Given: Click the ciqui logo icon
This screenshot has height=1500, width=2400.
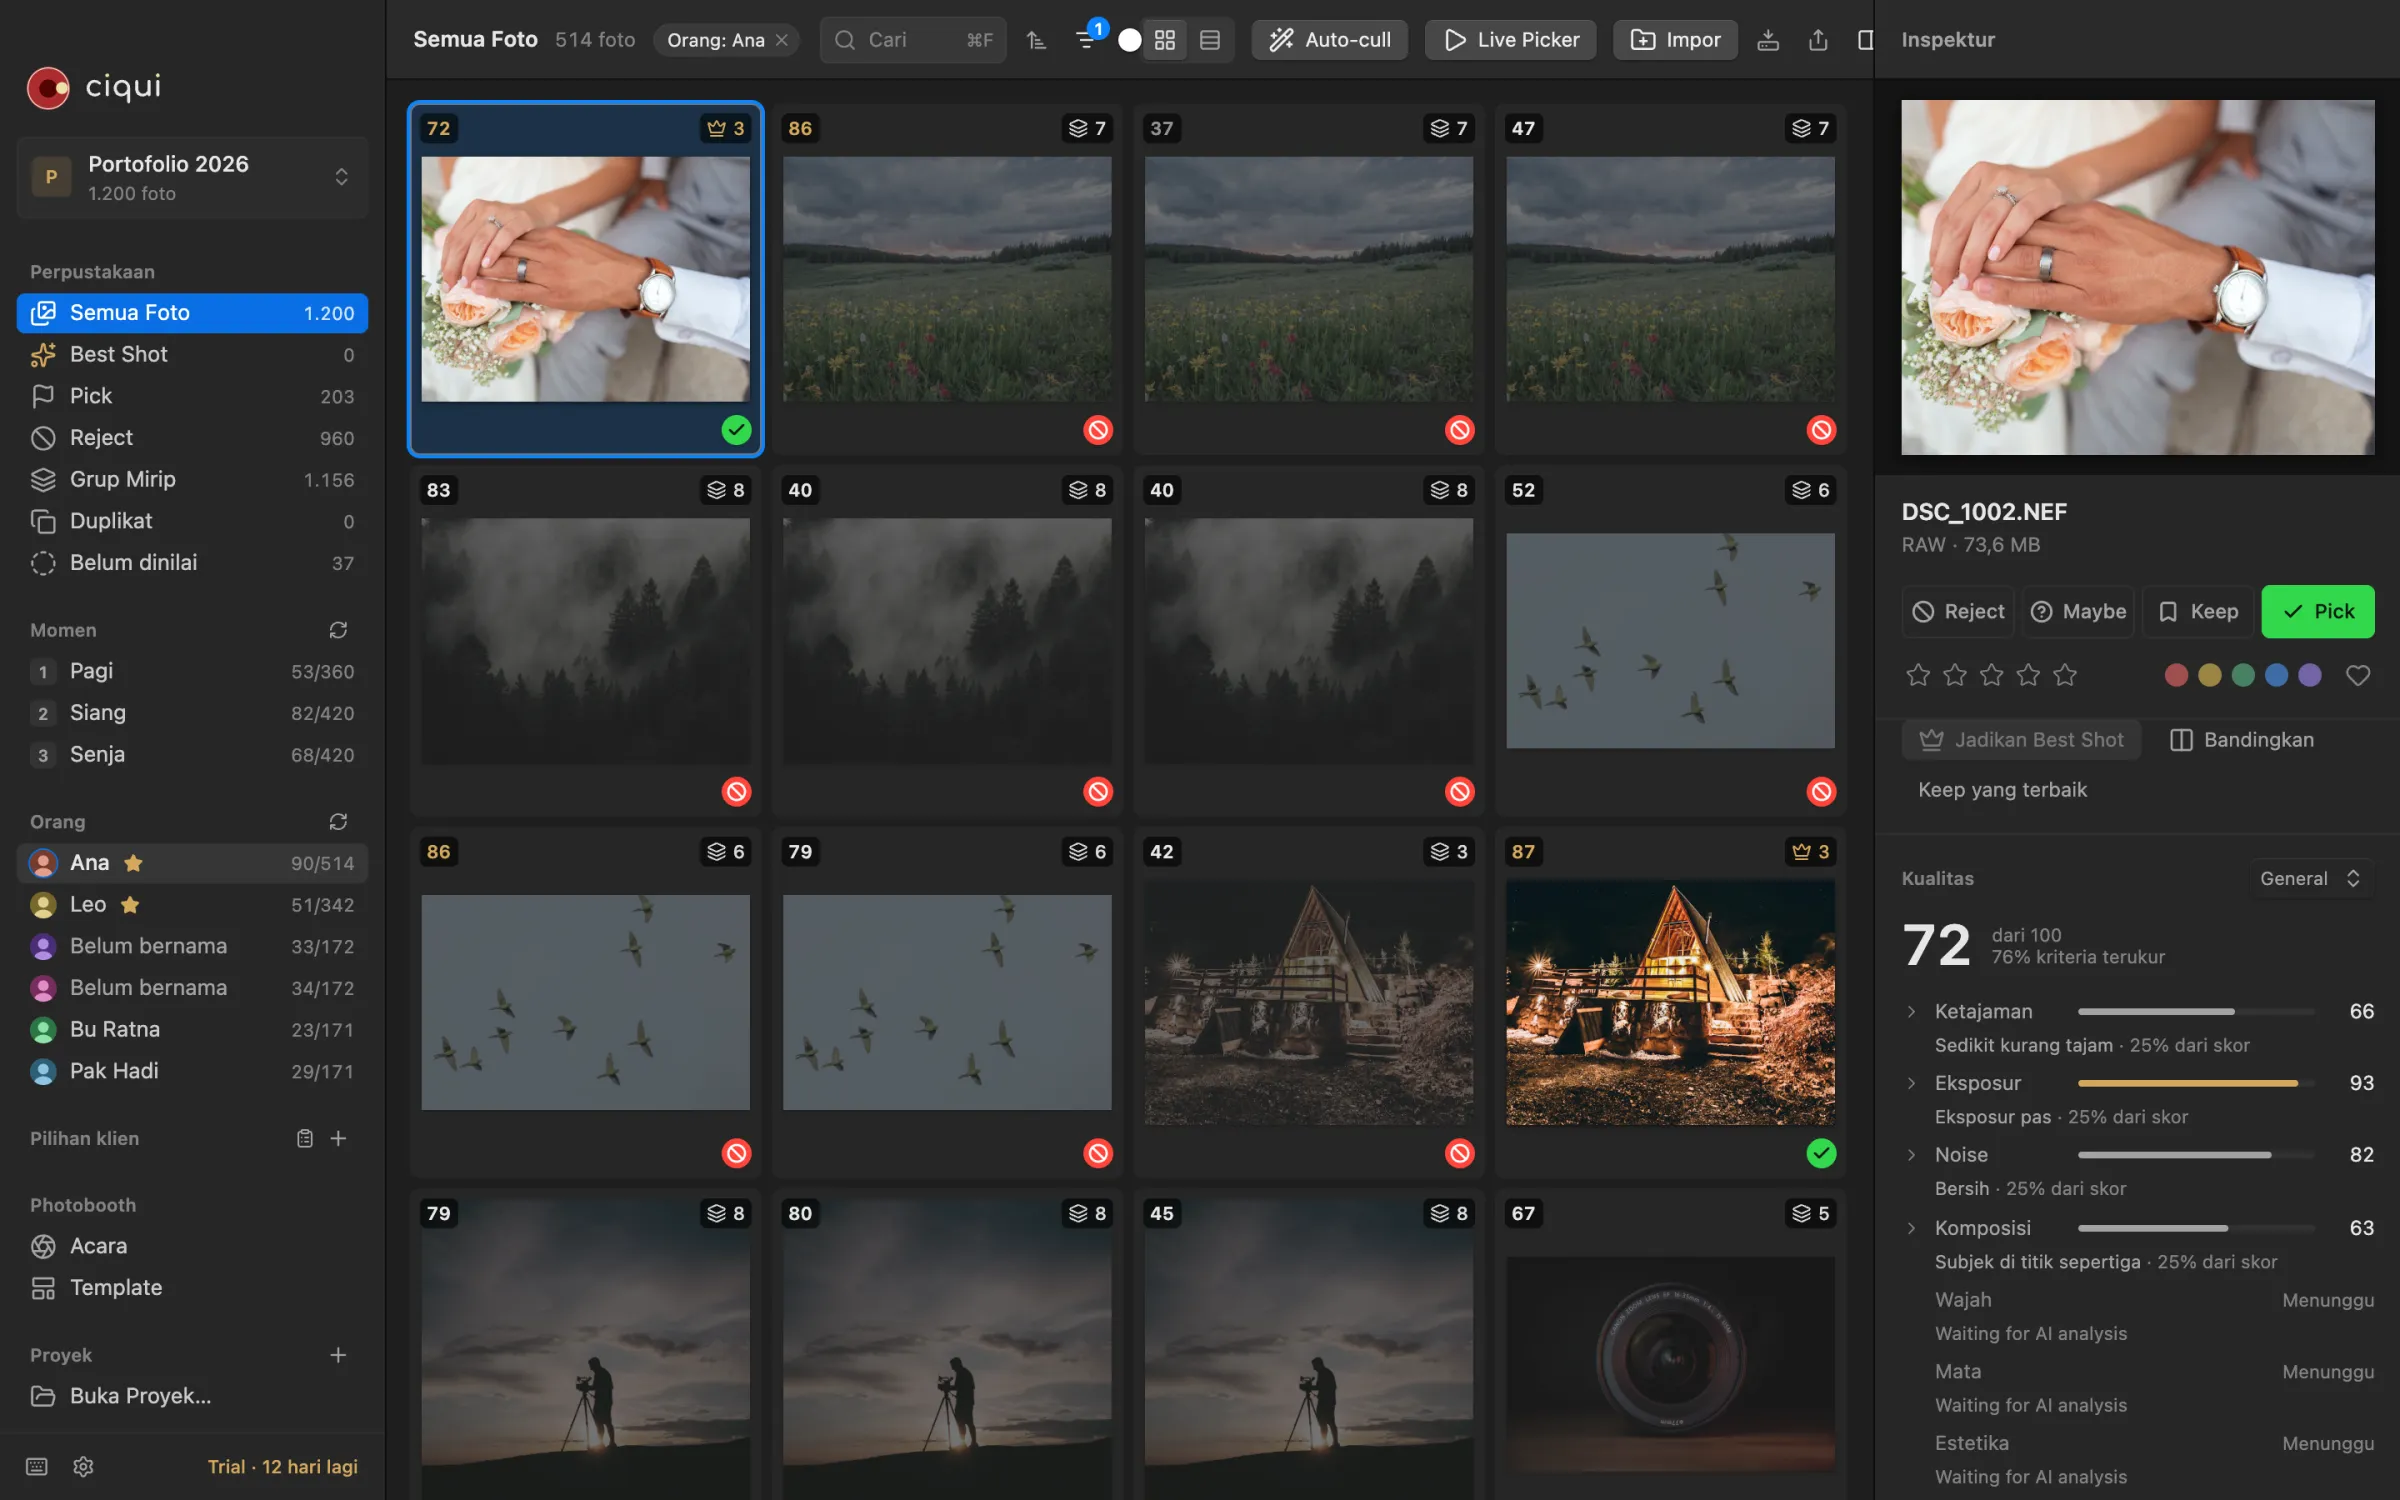Looking at the screenshot, I should [x=48, y=88].
